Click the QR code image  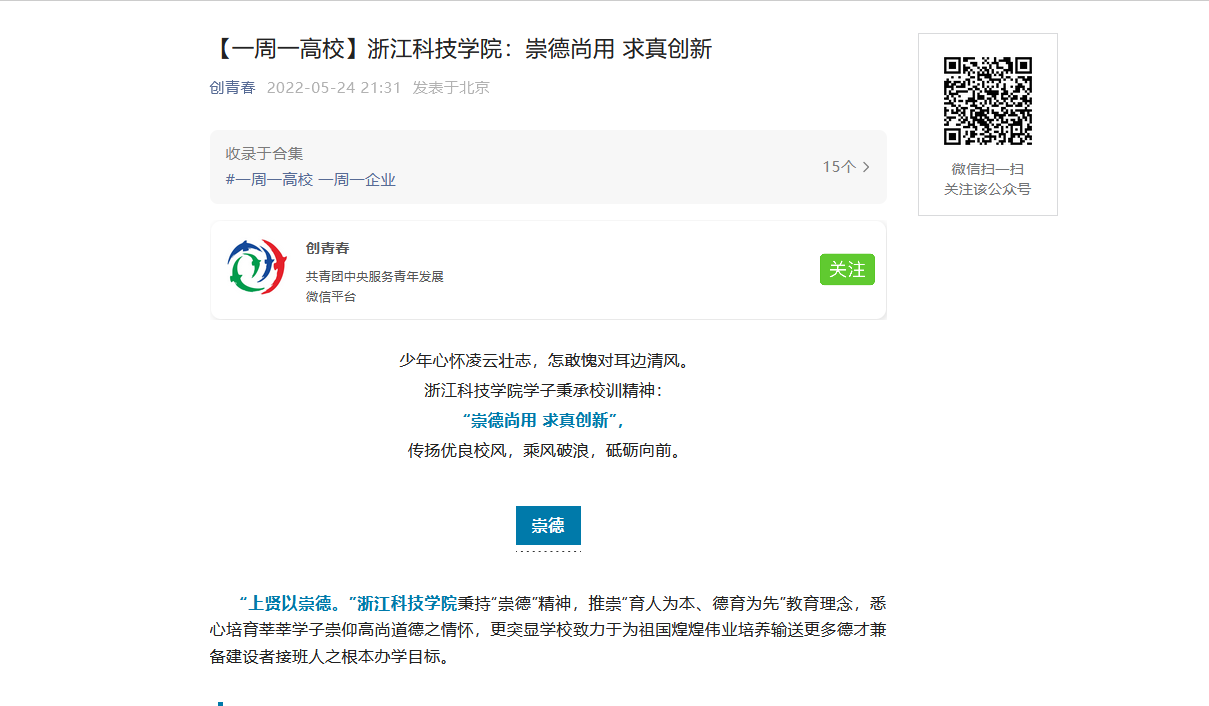[987, 101]
